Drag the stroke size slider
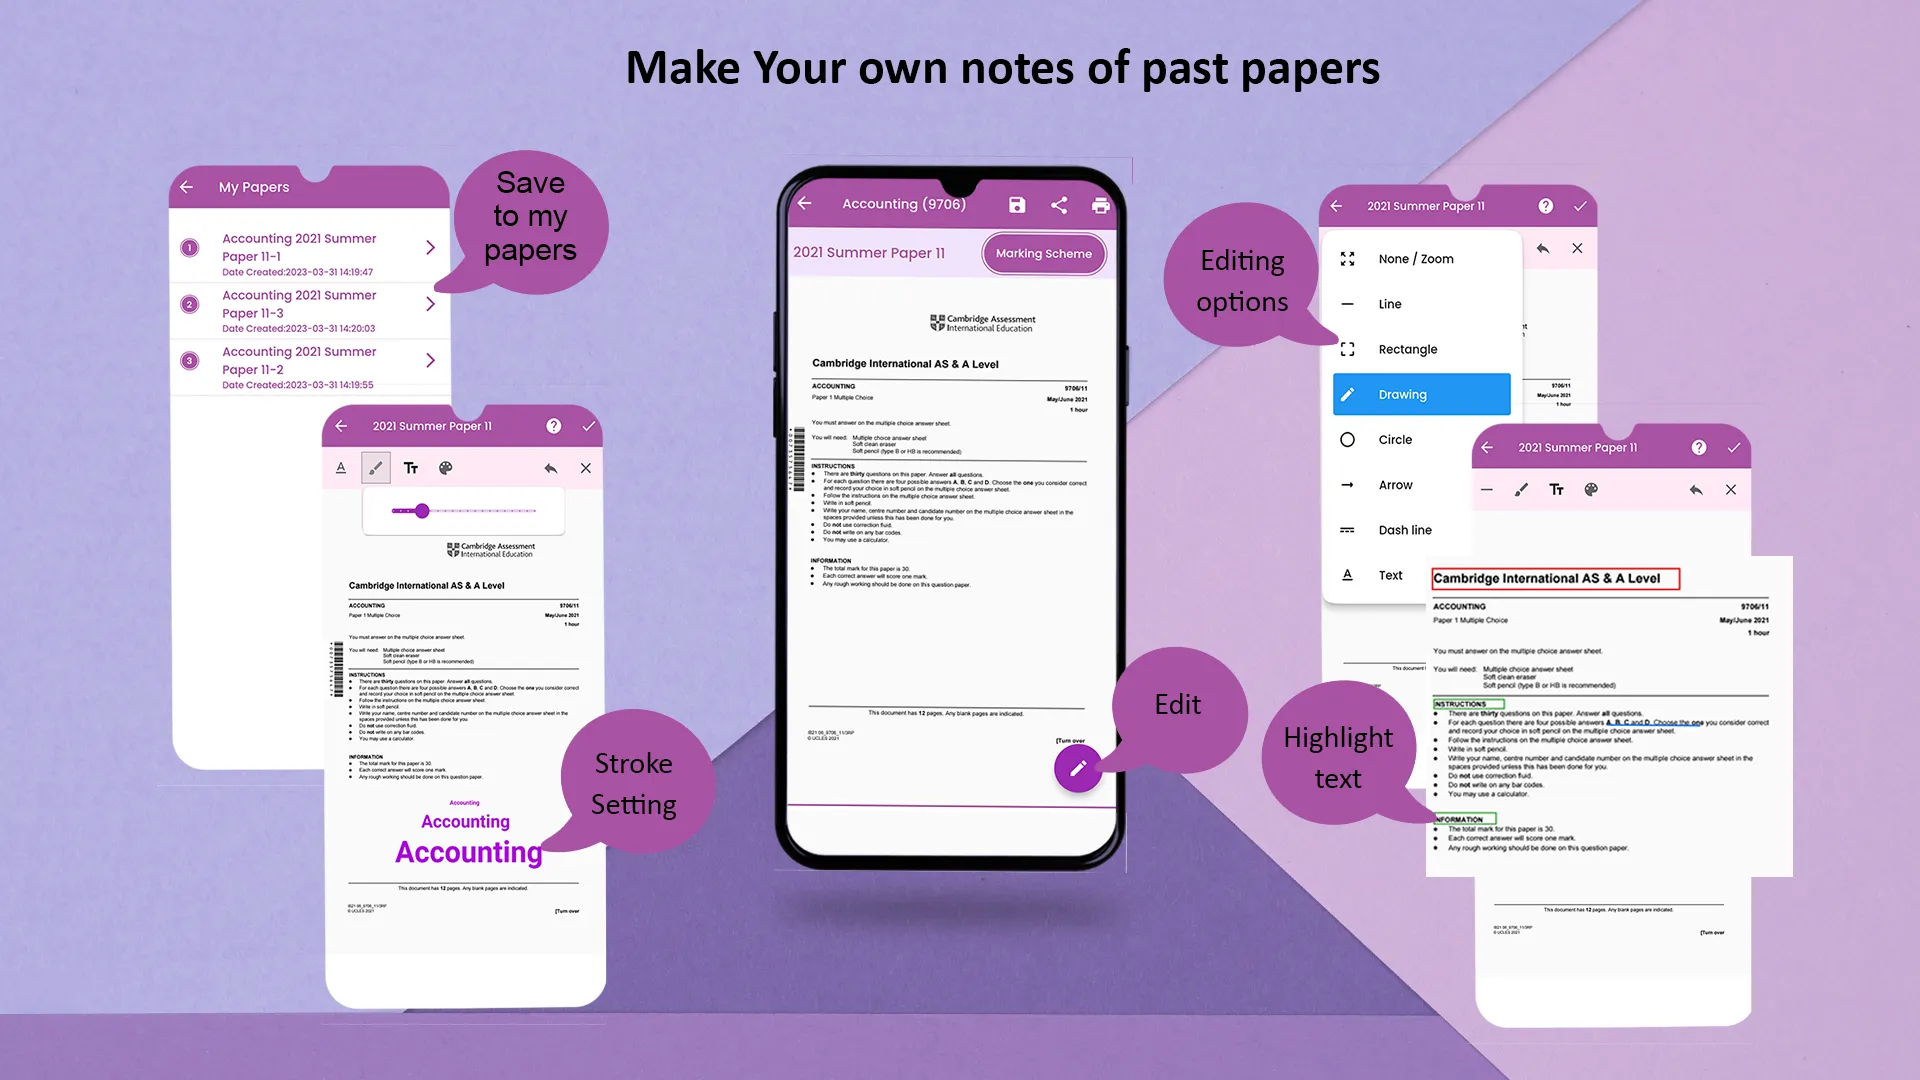The image size is (1920, 1080). click(422, 510)
